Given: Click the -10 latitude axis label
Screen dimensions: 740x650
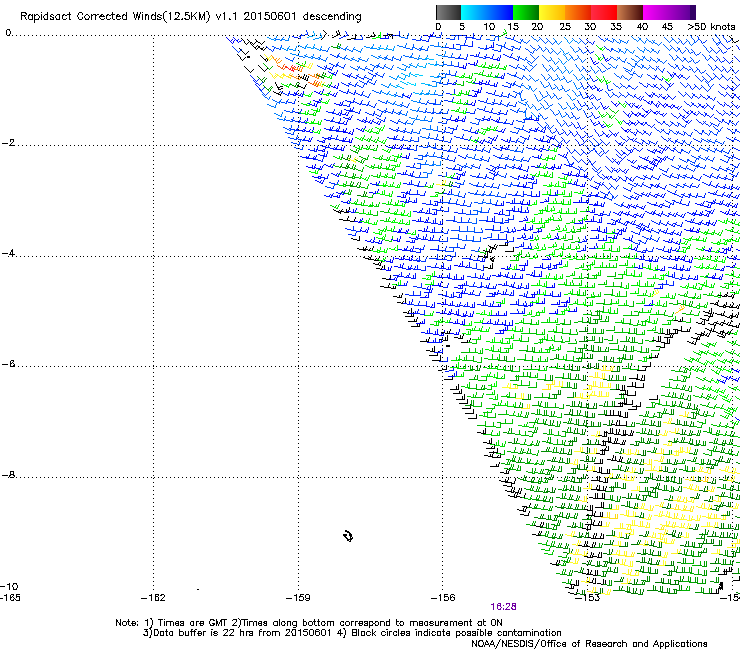Looking at the screenshot, I should tap(9, 586).
